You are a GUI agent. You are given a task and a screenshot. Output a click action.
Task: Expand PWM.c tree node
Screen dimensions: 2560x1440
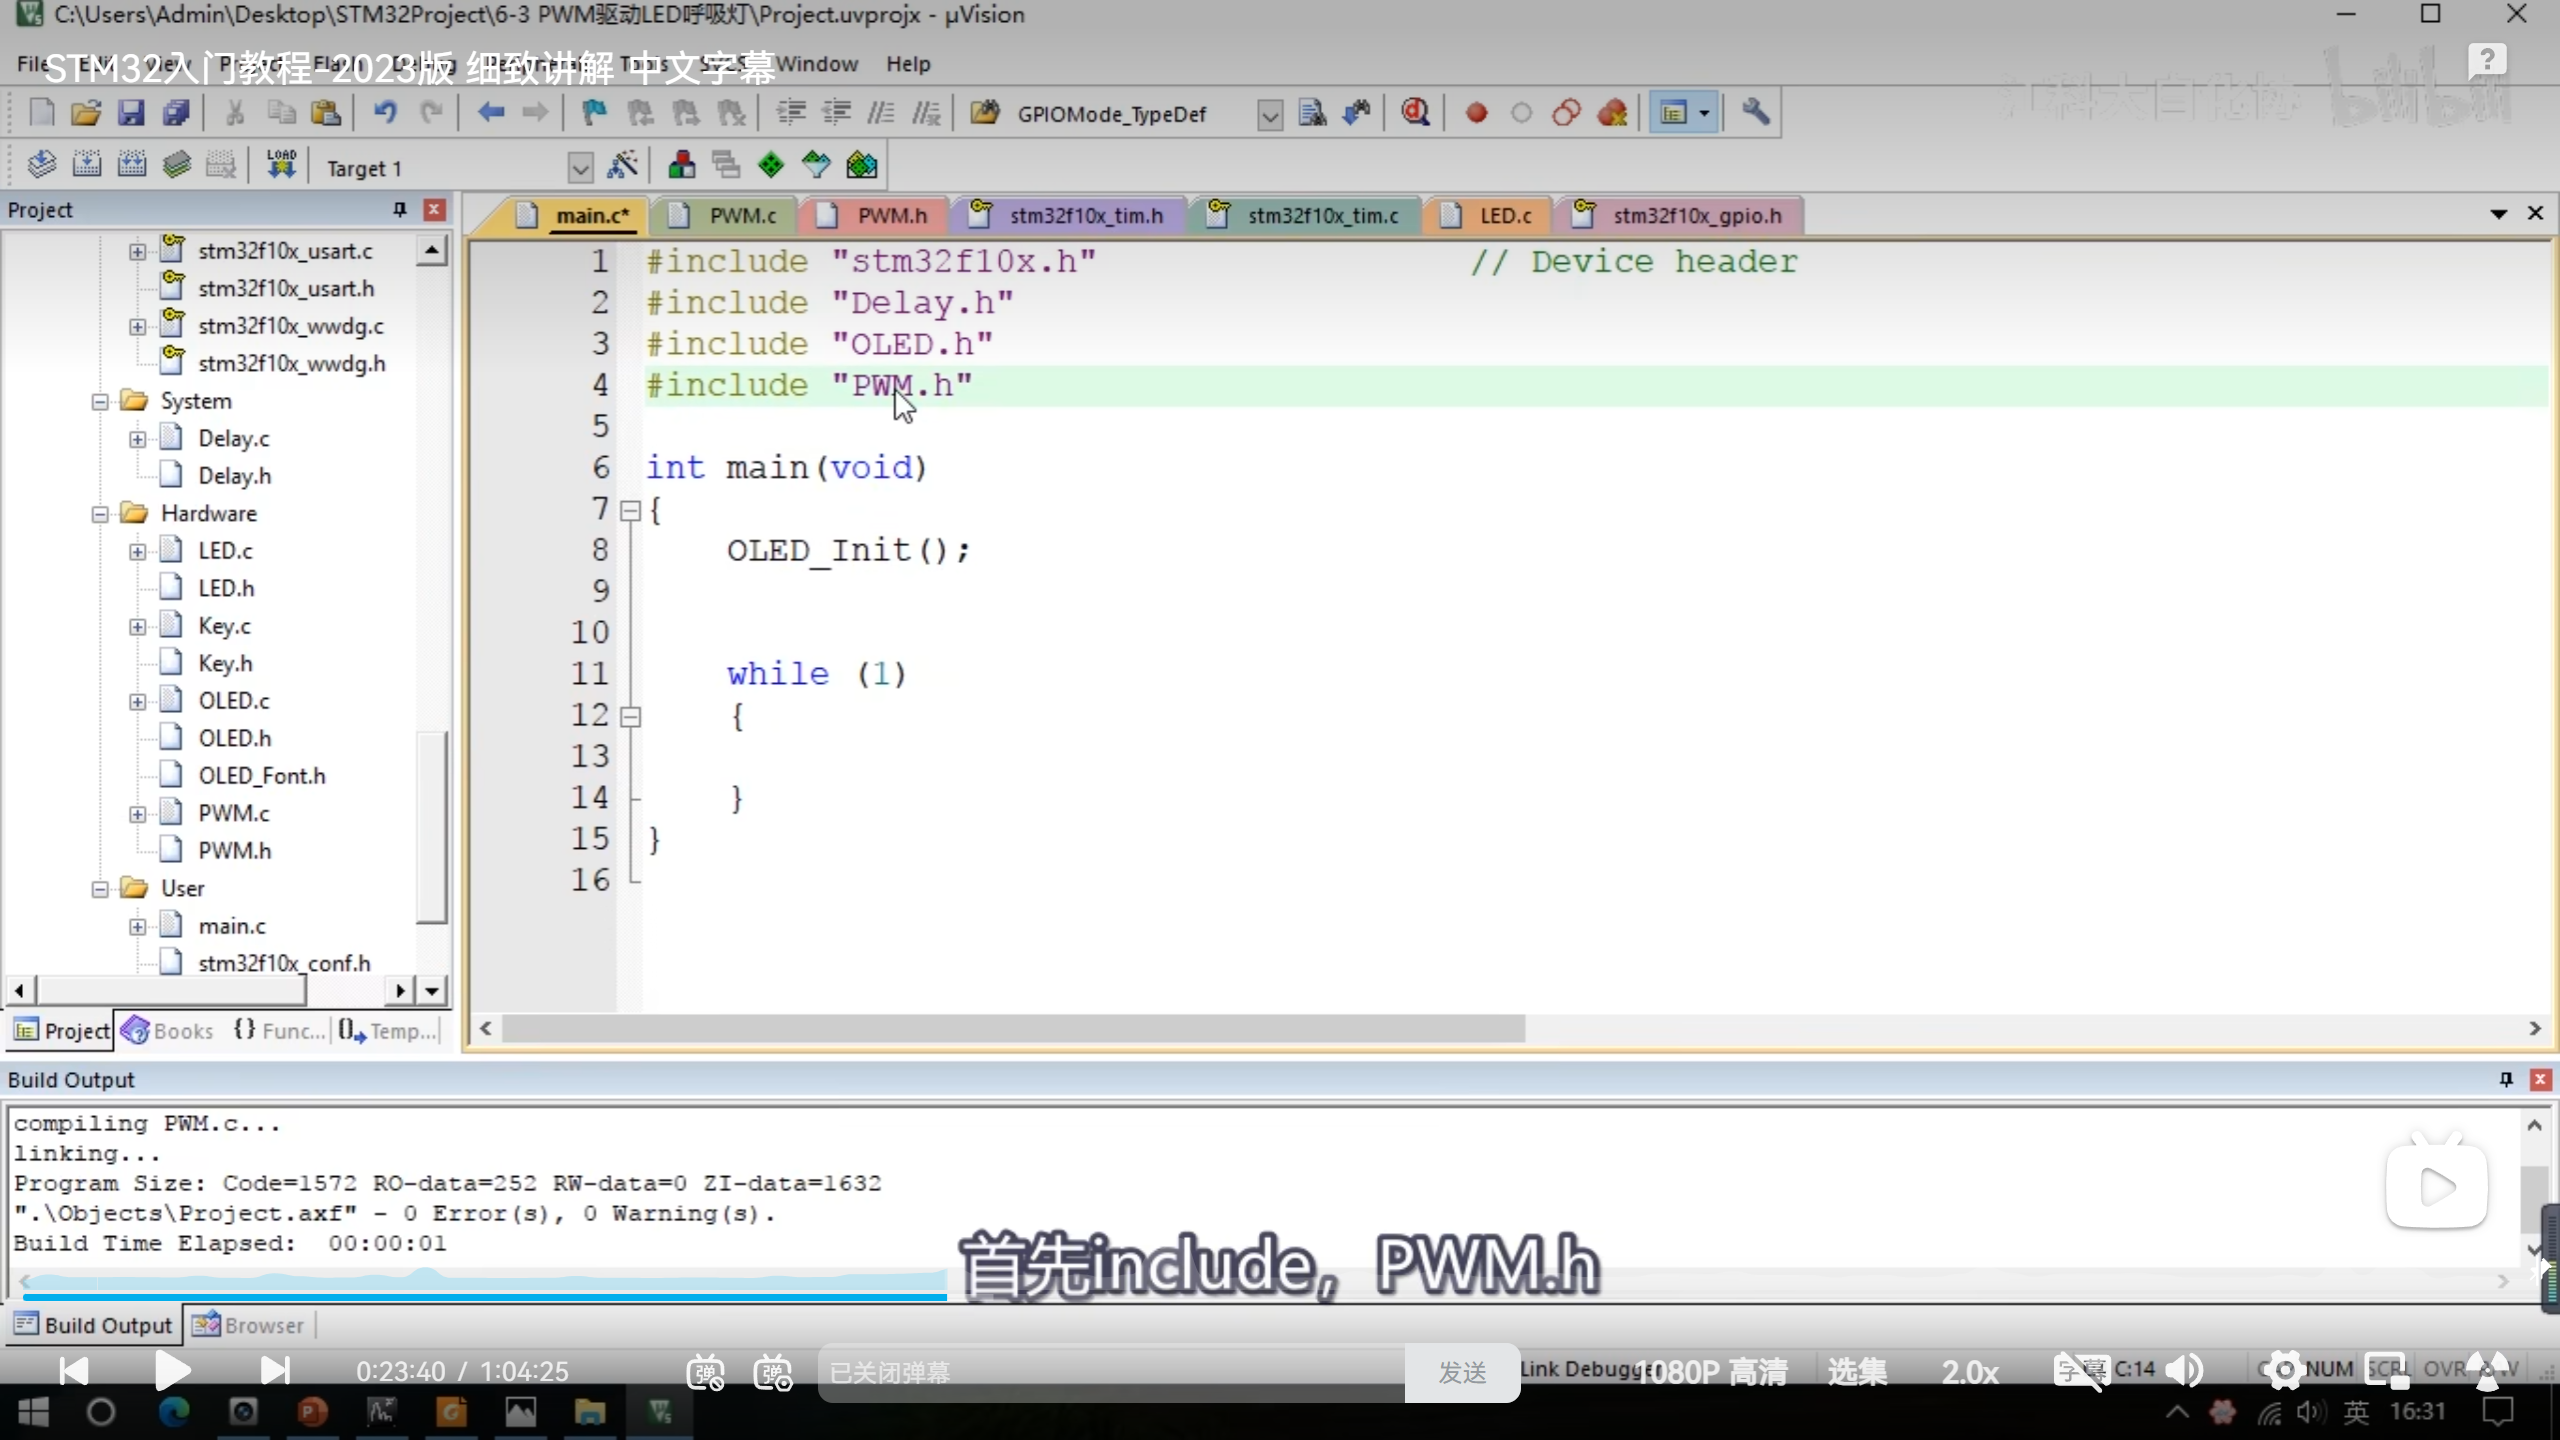pyautogui.click(x=138, y=814)
